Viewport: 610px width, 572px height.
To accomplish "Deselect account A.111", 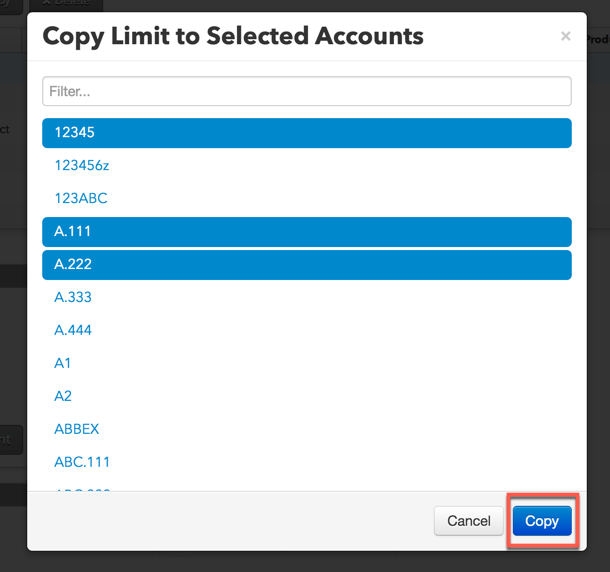I will coord(307,232).
